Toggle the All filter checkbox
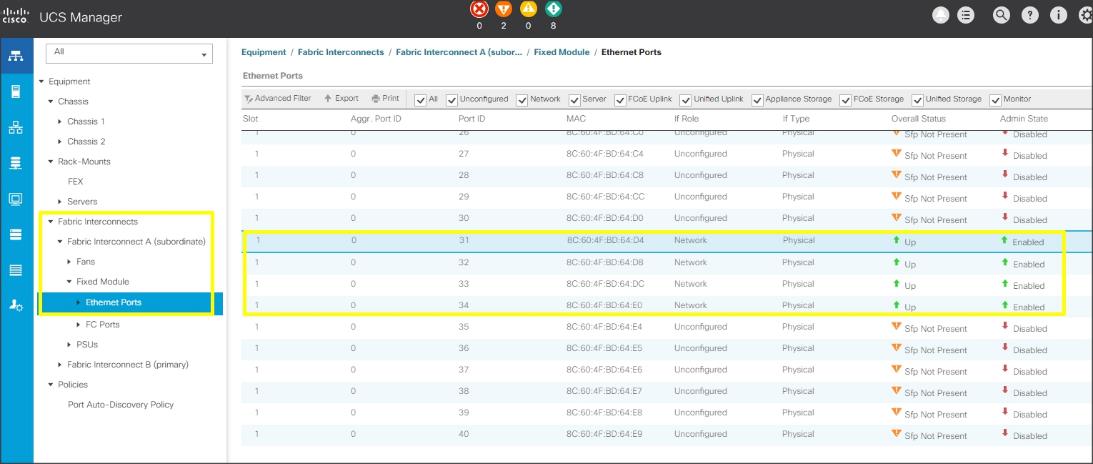The width and height of the screenshot is (1093, 464). click(420, 100)
